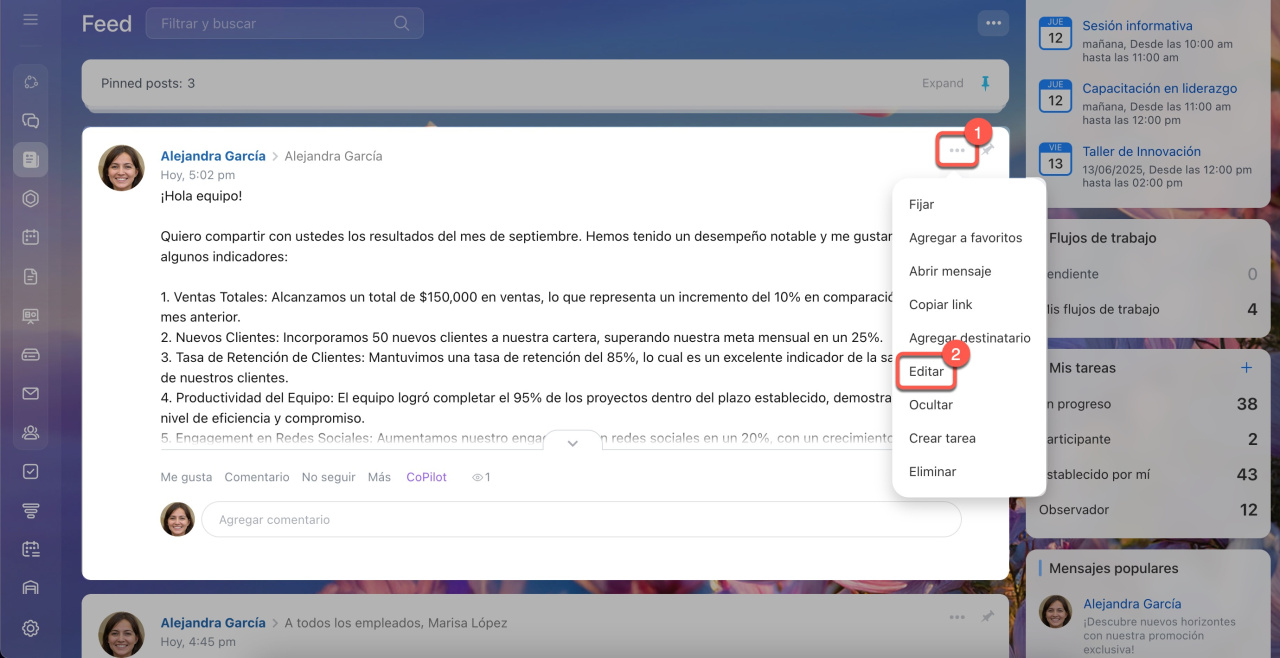Screen dimensions: 1280x658
Task: Open the checkmark tasks icon in sidebar
Action: pyautogui.click(x=30, y=471)
